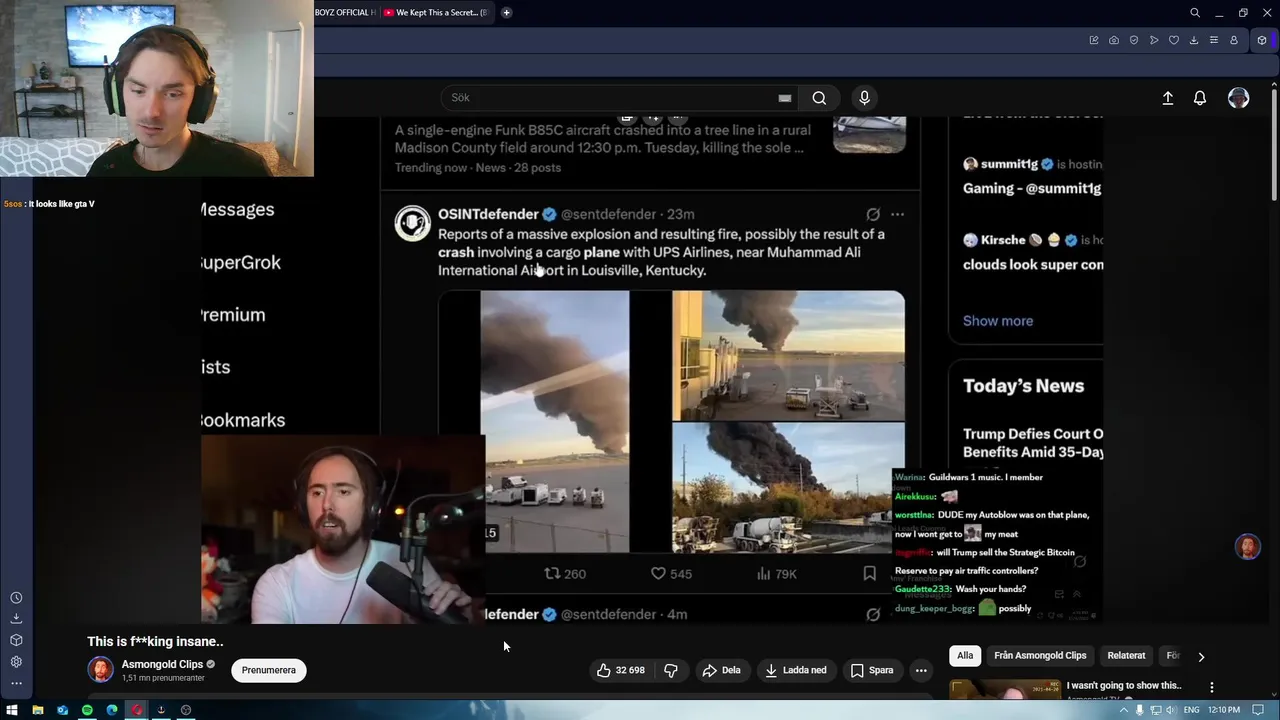
Task: Show more filter chips with right arrow
Action: [x=1201, y=657]
